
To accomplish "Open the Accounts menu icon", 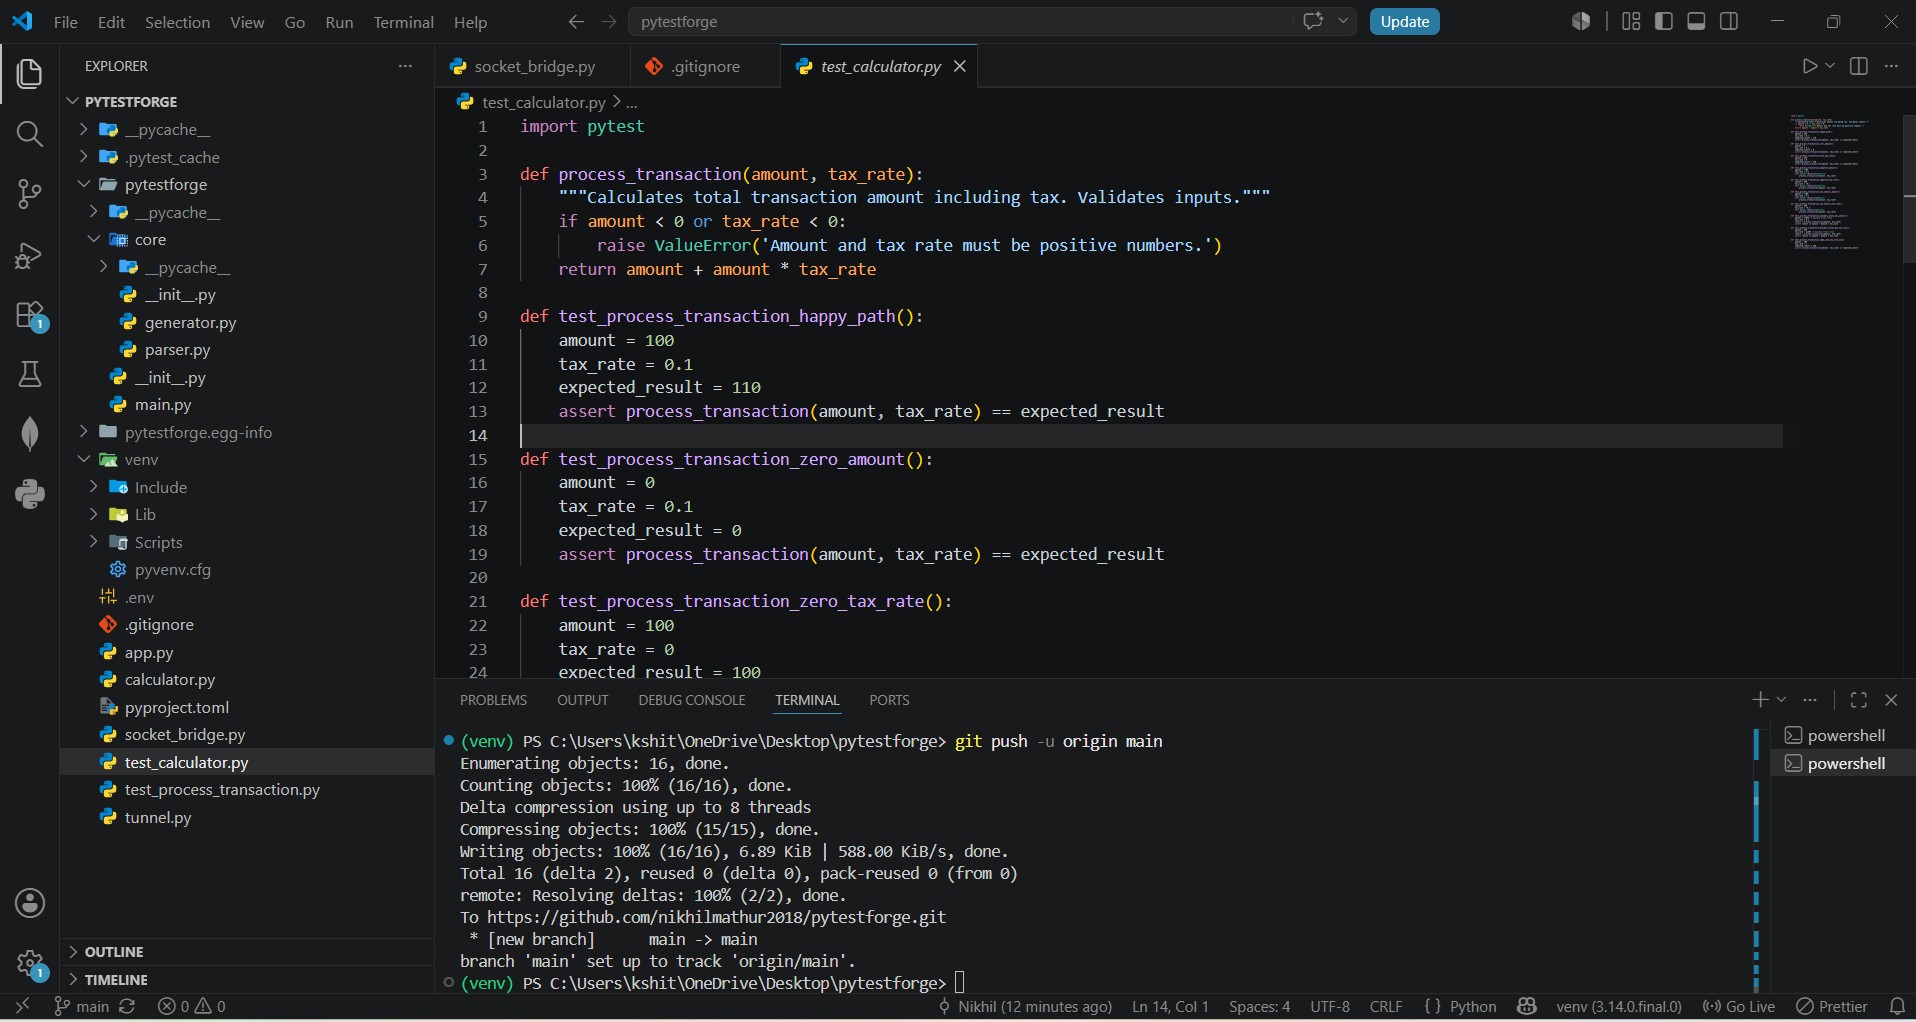I will [x=30, y=904].
